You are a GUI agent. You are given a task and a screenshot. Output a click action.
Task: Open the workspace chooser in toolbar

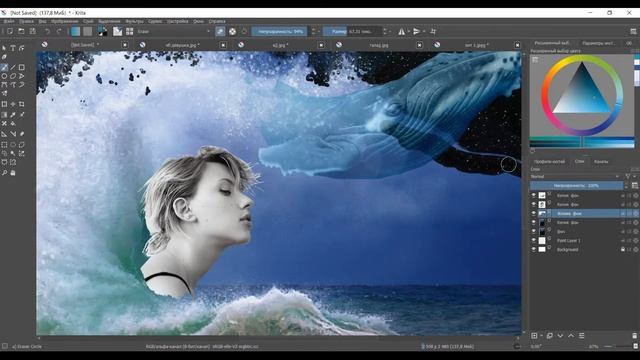(x=633, y=31)
